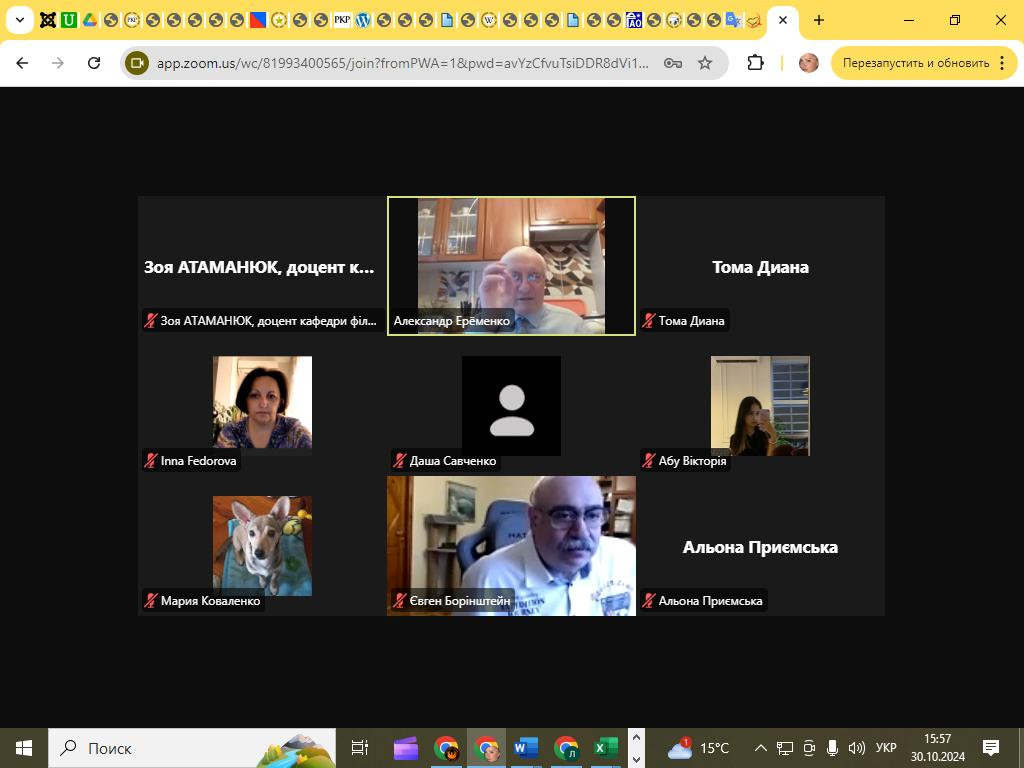Open the saved password key icon
Image resolution: width=1024 pixels, height=768 pixels.
point(673,63)
